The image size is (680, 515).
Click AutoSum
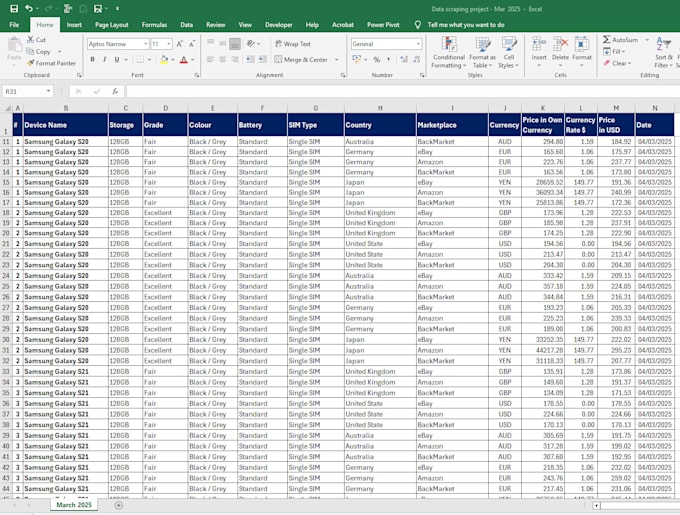[620, 39]
